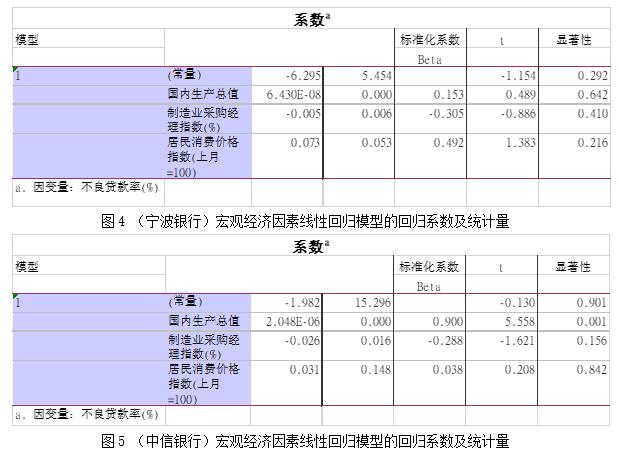Image resolution: width=618 pixels, height=458 pixels.
Task: Select the 0.901 significance cell
Action: pyautogui.click(x=573, y=303)
